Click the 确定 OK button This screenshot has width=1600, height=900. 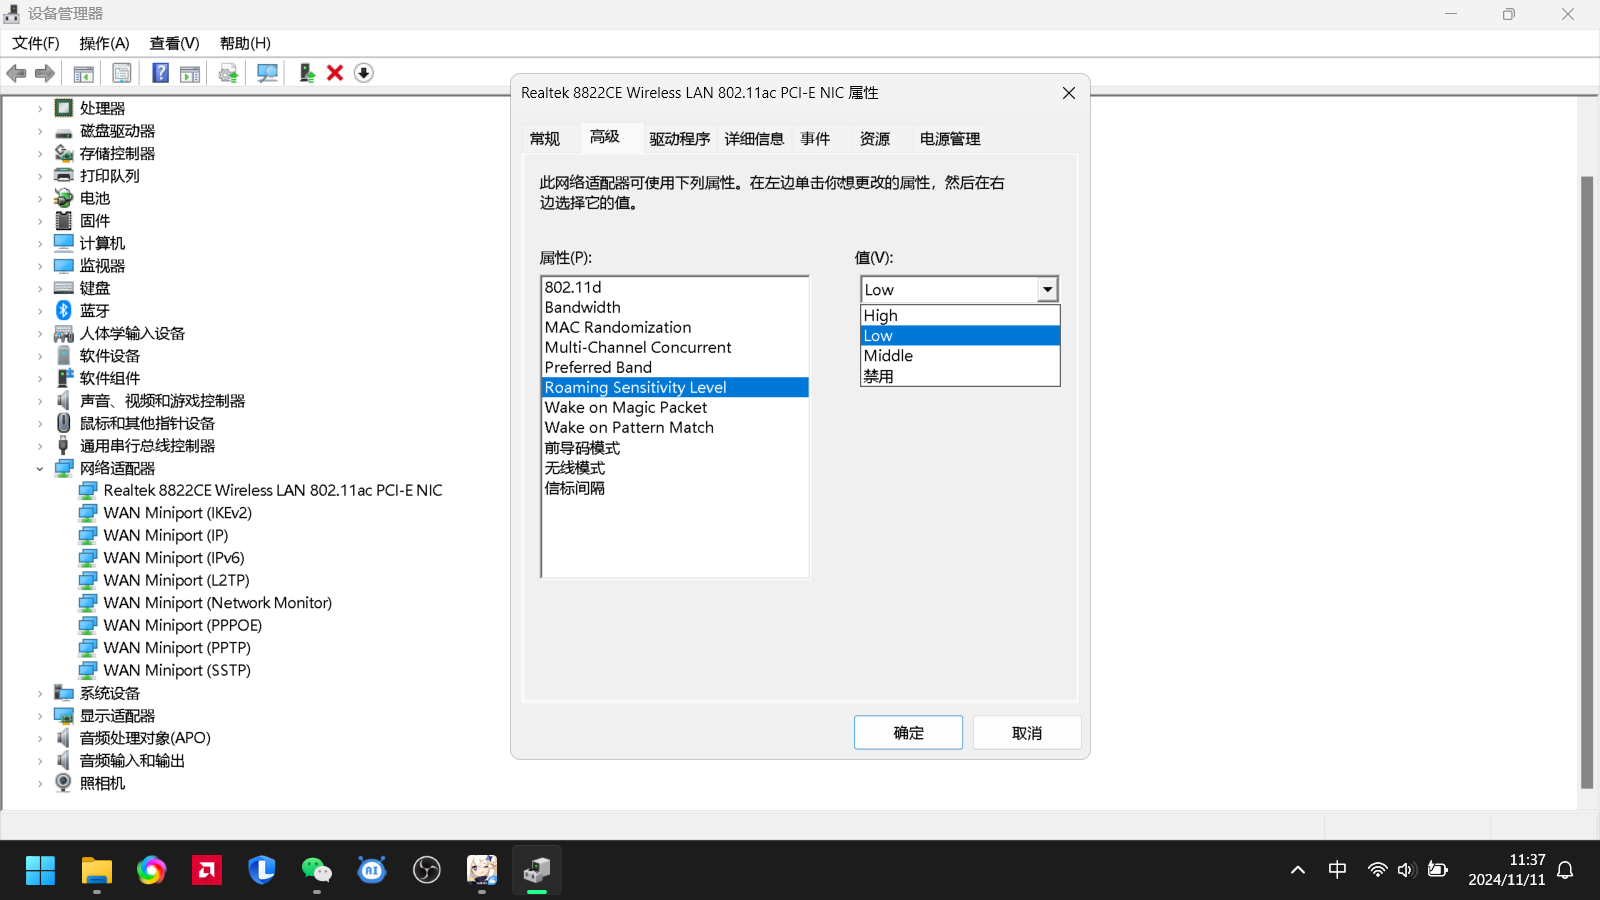click(908, 733)
